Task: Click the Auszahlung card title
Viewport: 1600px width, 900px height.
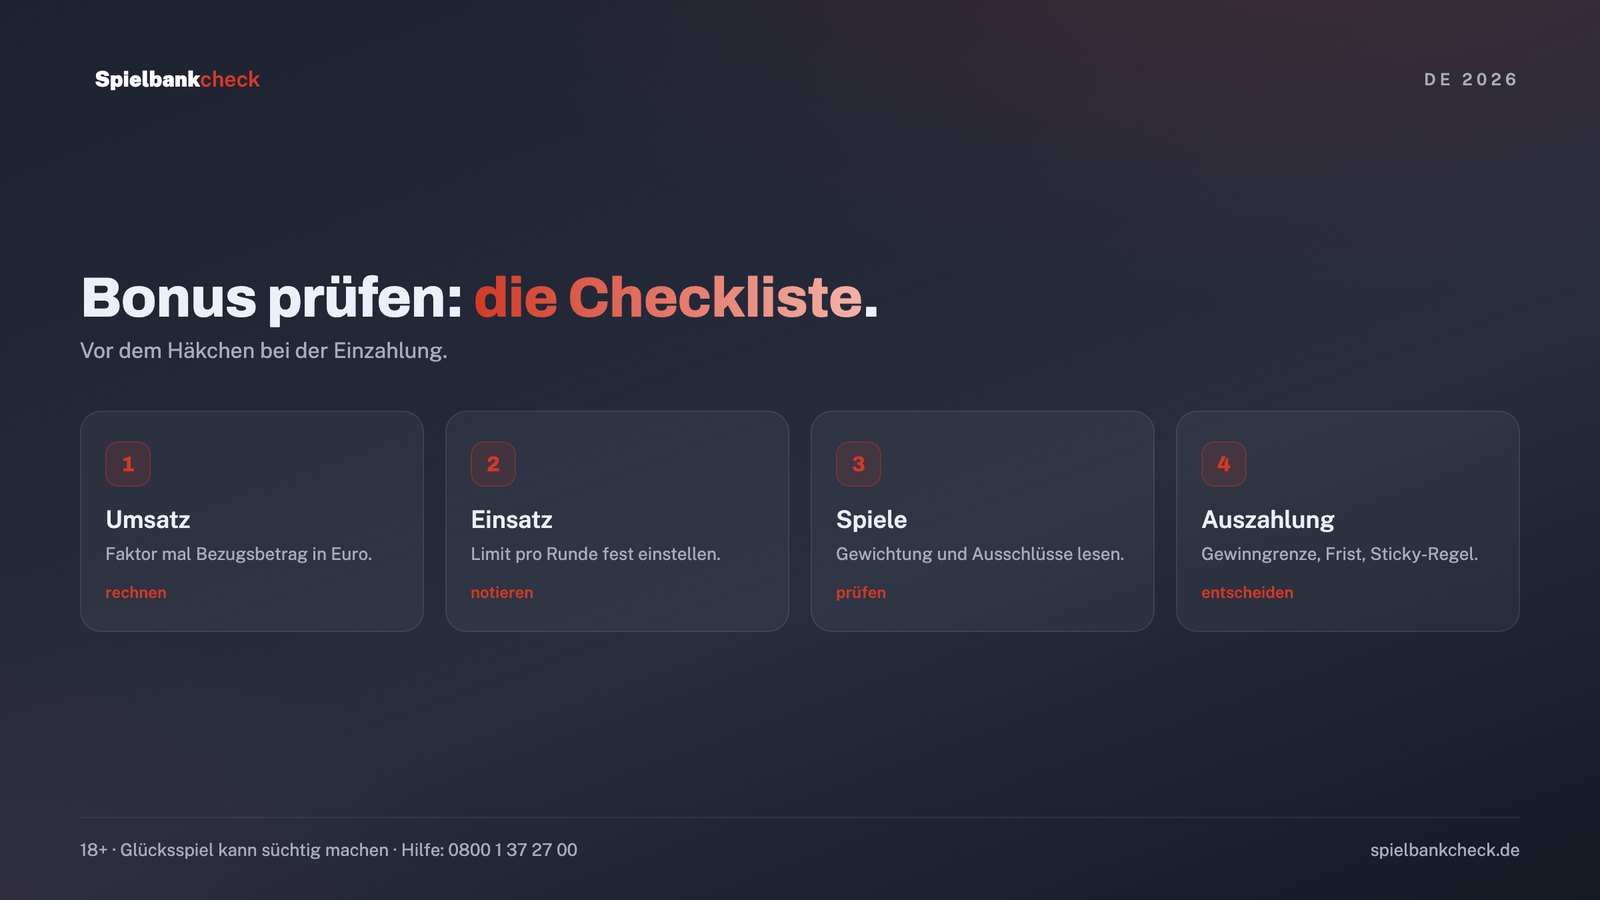Action: pyautogui.click(x=1268, y=520)
